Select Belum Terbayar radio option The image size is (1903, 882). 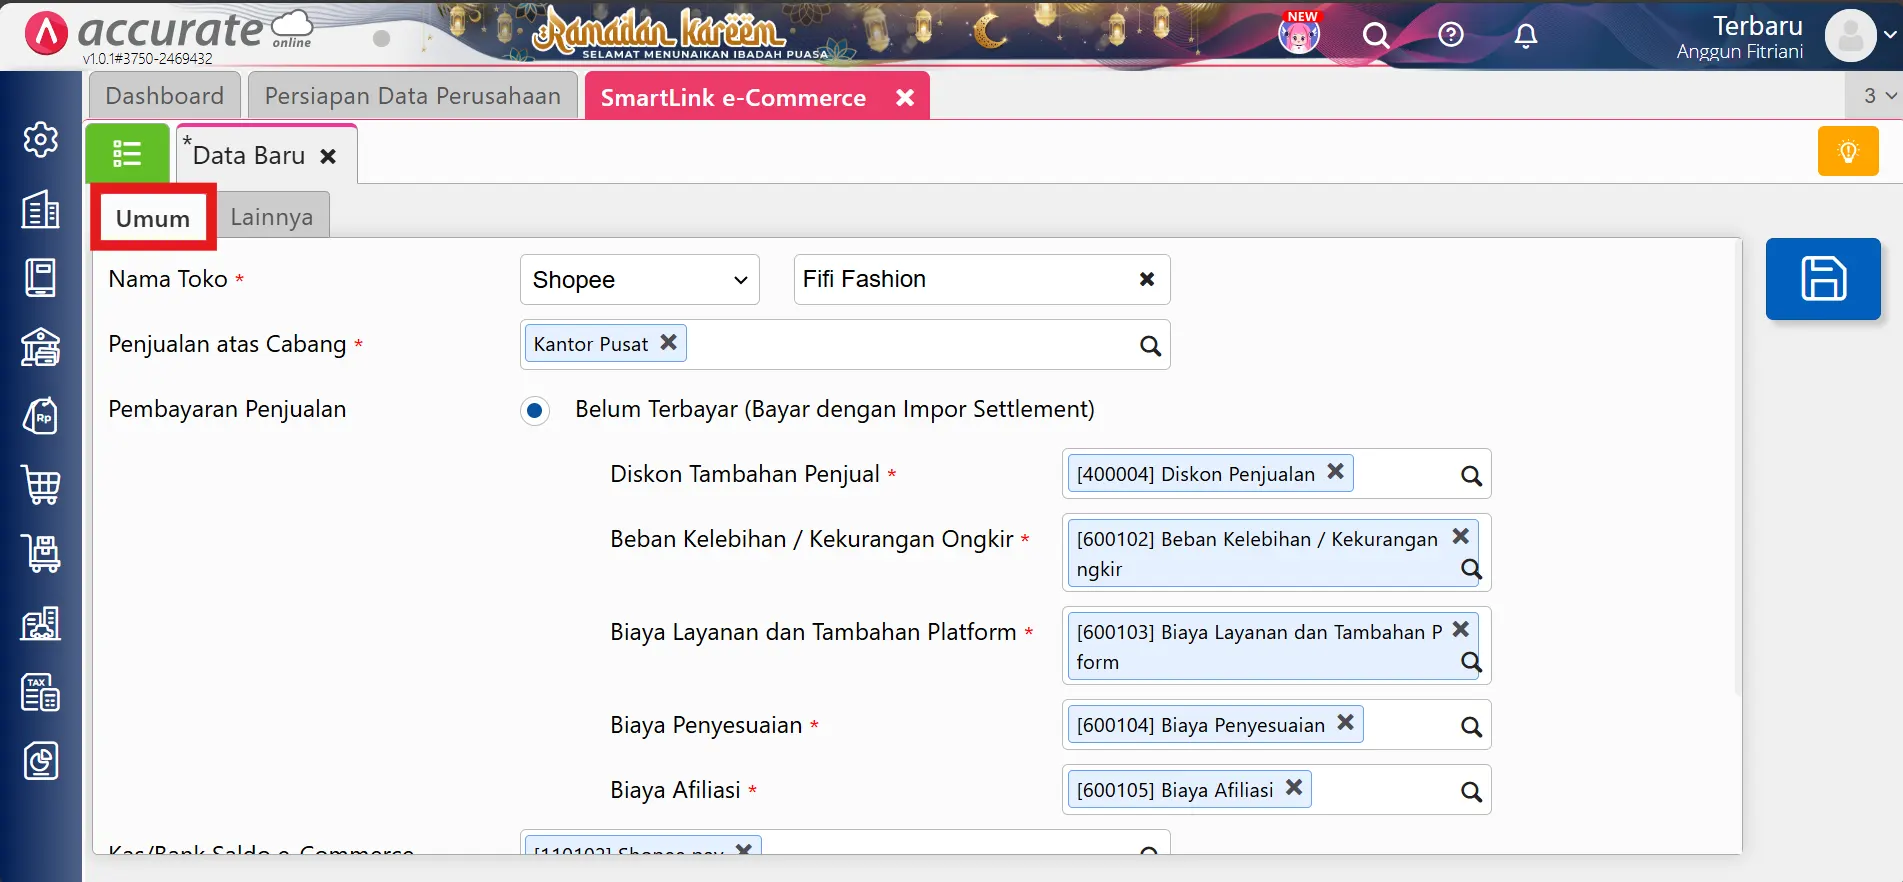point(535,410)
